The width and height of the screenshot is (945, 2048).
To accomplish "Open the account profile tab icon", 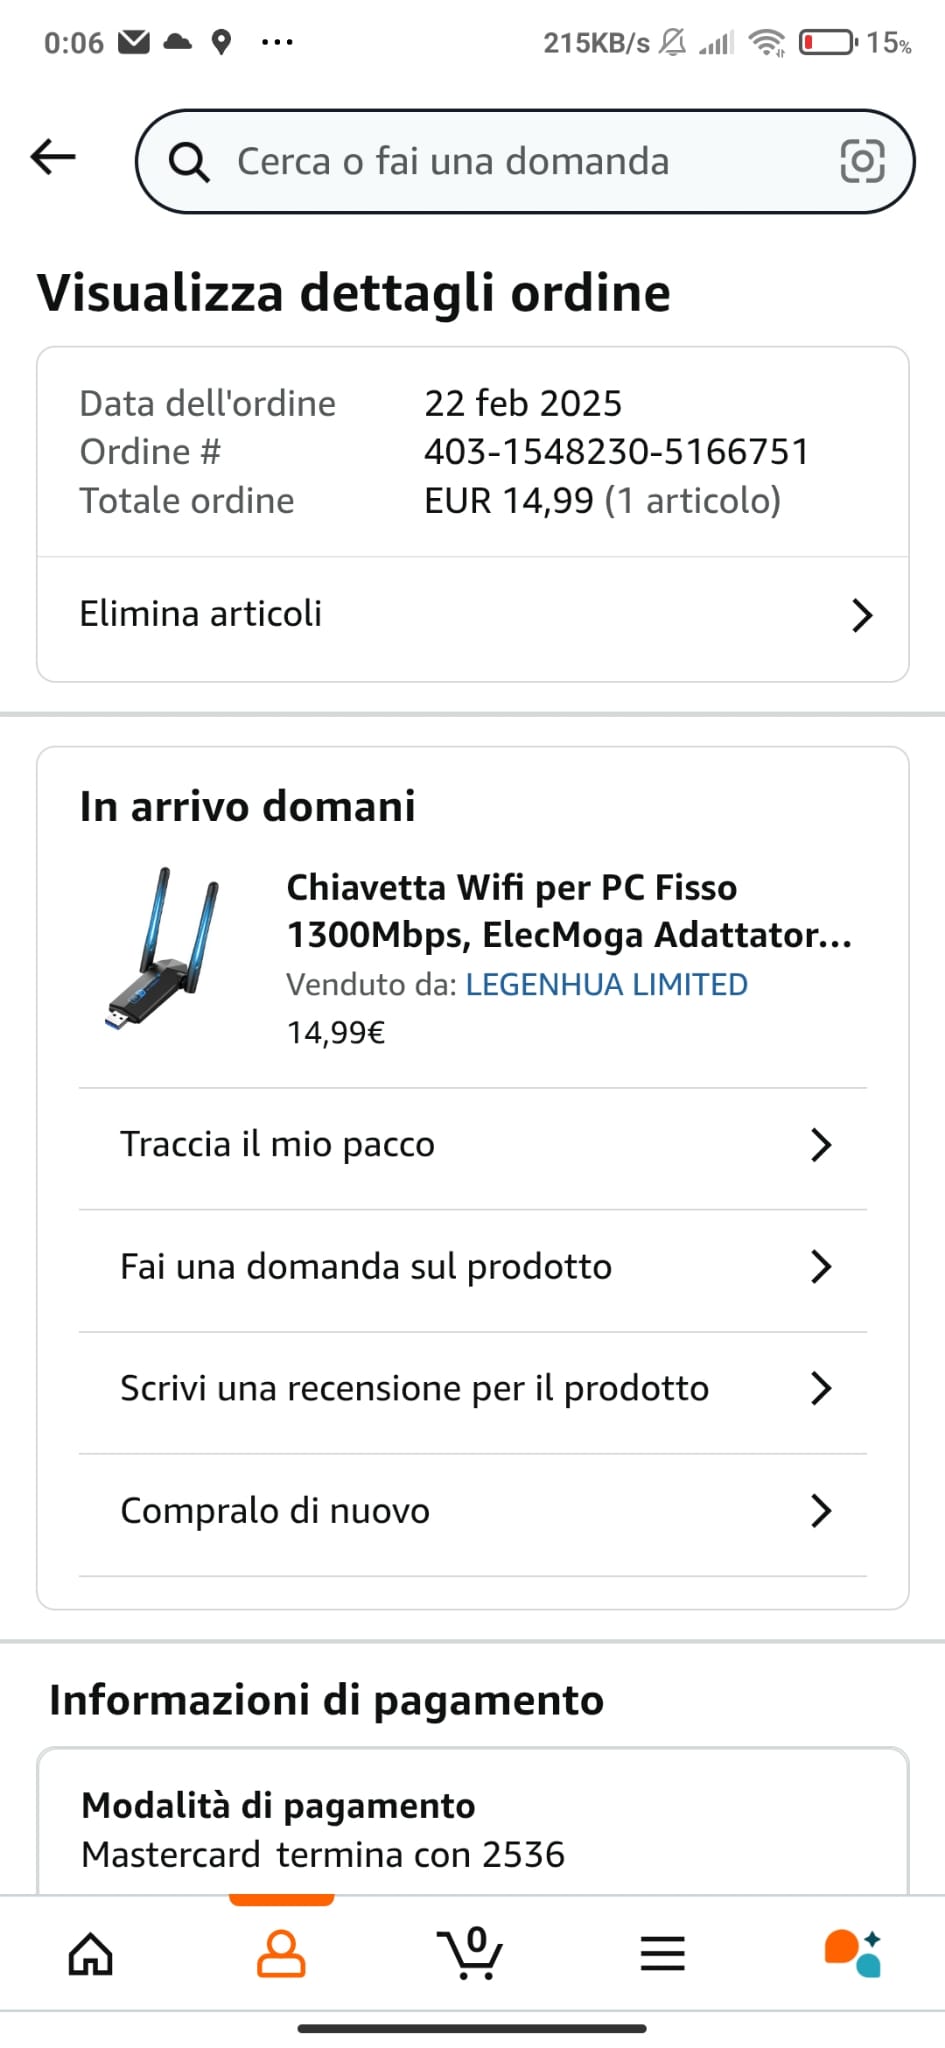I will (281, 1953).
